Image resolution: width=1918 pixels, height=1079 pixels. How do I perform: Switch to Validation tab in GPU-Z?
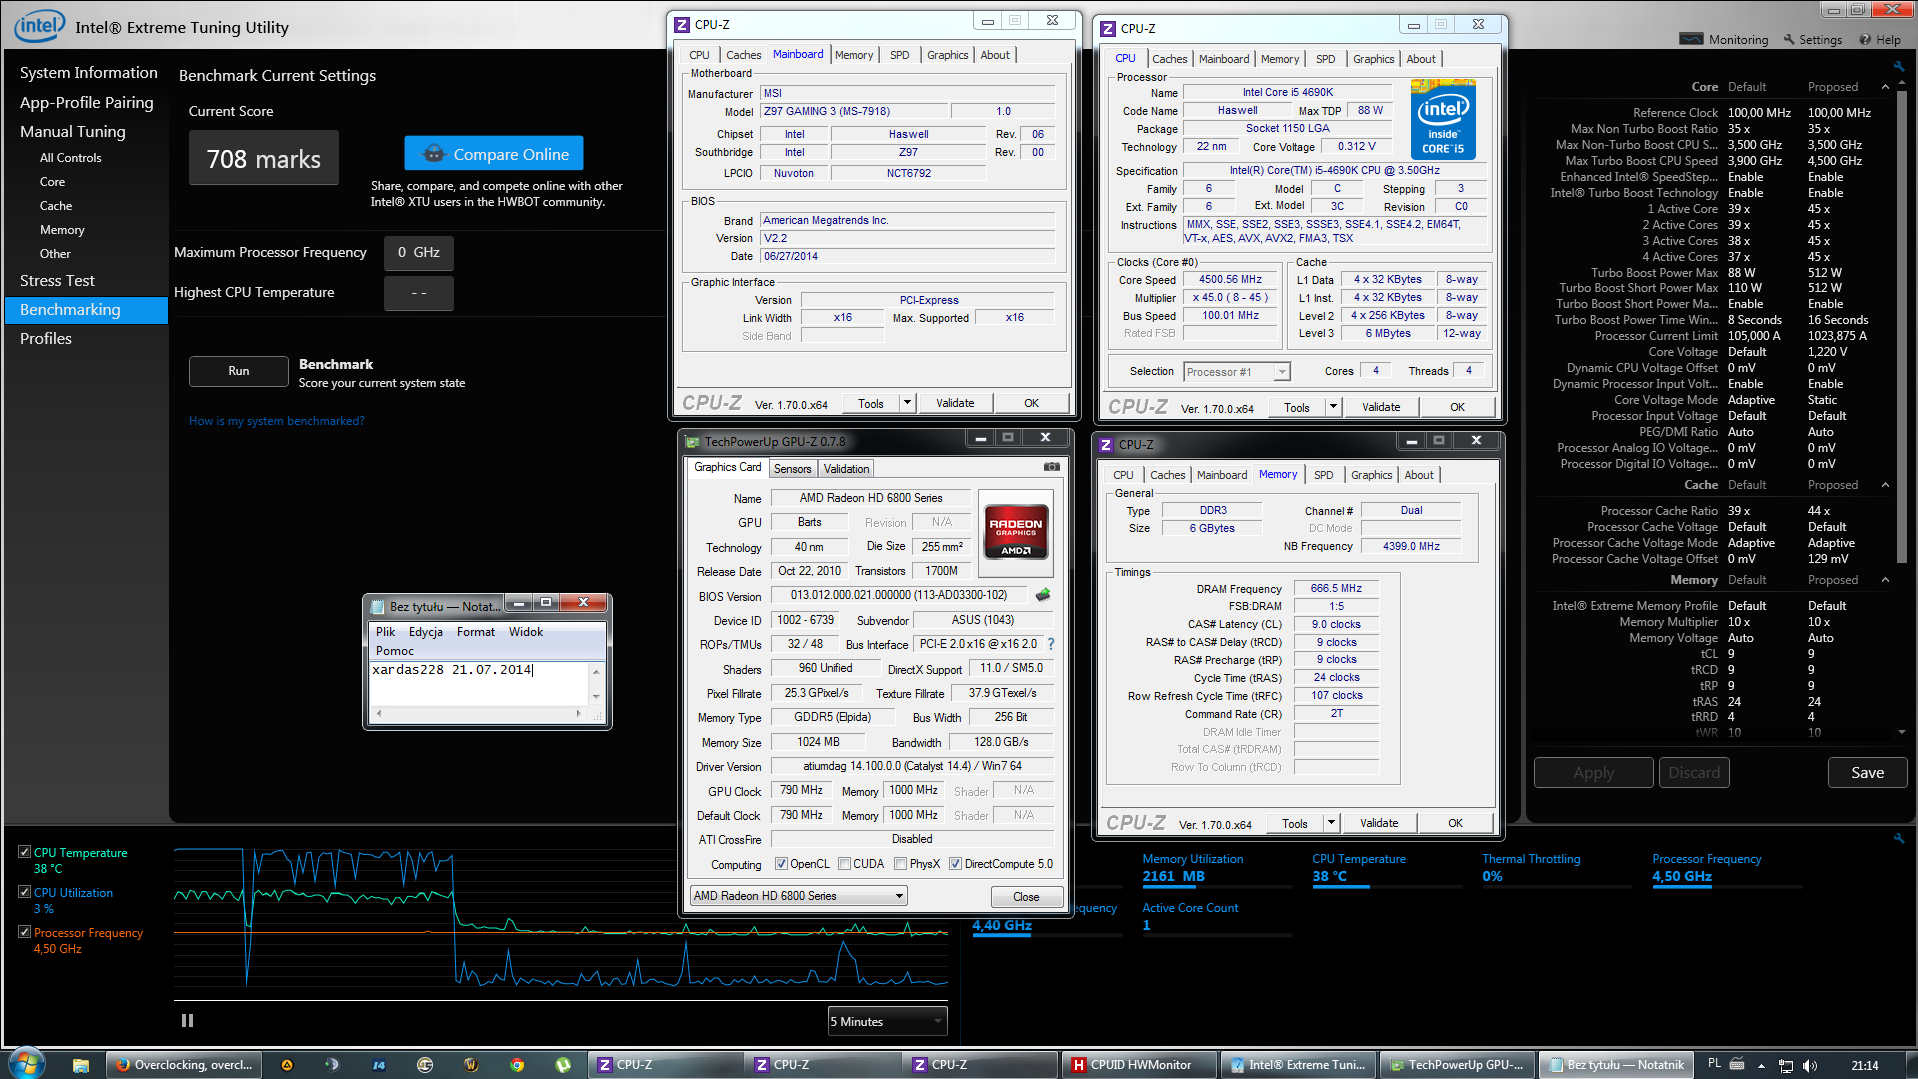coord(847,469)
